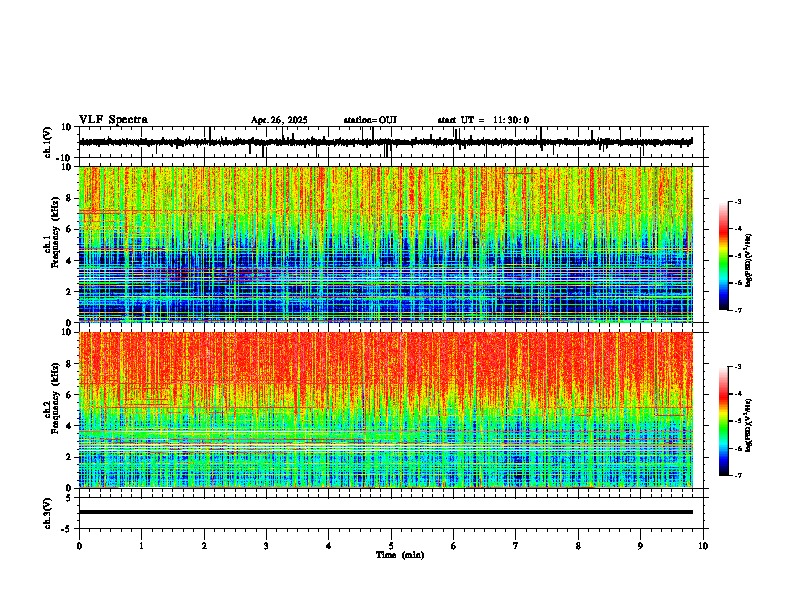Click the ch.2 spectrogram color scale bar
This screenshot has height=612, width=792.
724,421
